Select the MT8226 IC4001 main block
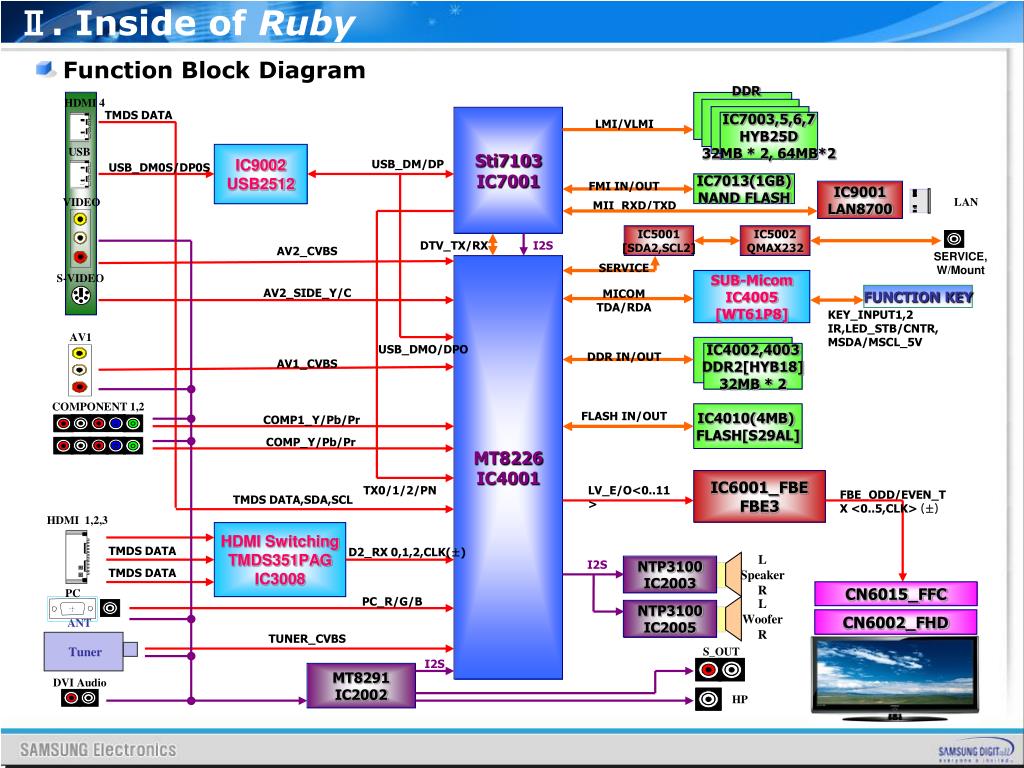1024x768 pixels. pyautogui.click(x=508, y=467)
